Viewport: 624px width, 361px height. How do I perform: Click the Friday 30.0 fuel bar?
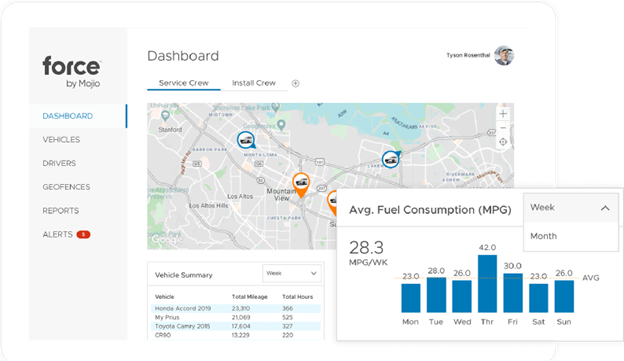513,293
